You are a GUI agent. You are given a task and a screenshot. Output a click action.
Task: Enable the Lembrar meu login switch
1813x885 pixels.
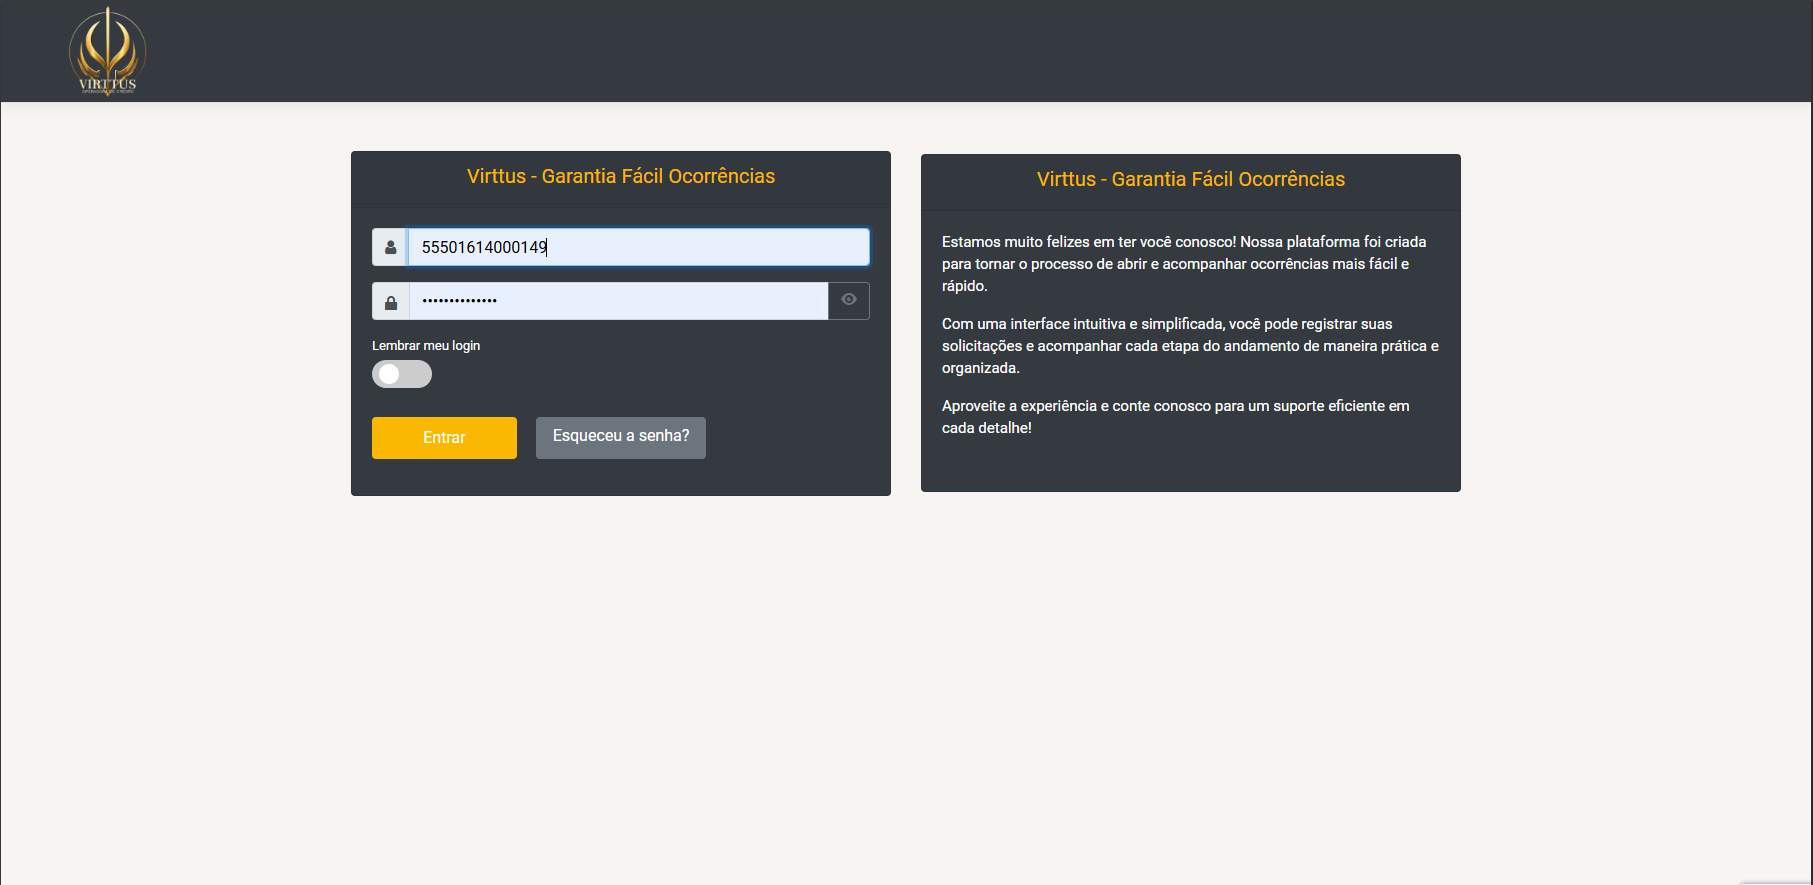coord(401,374)
